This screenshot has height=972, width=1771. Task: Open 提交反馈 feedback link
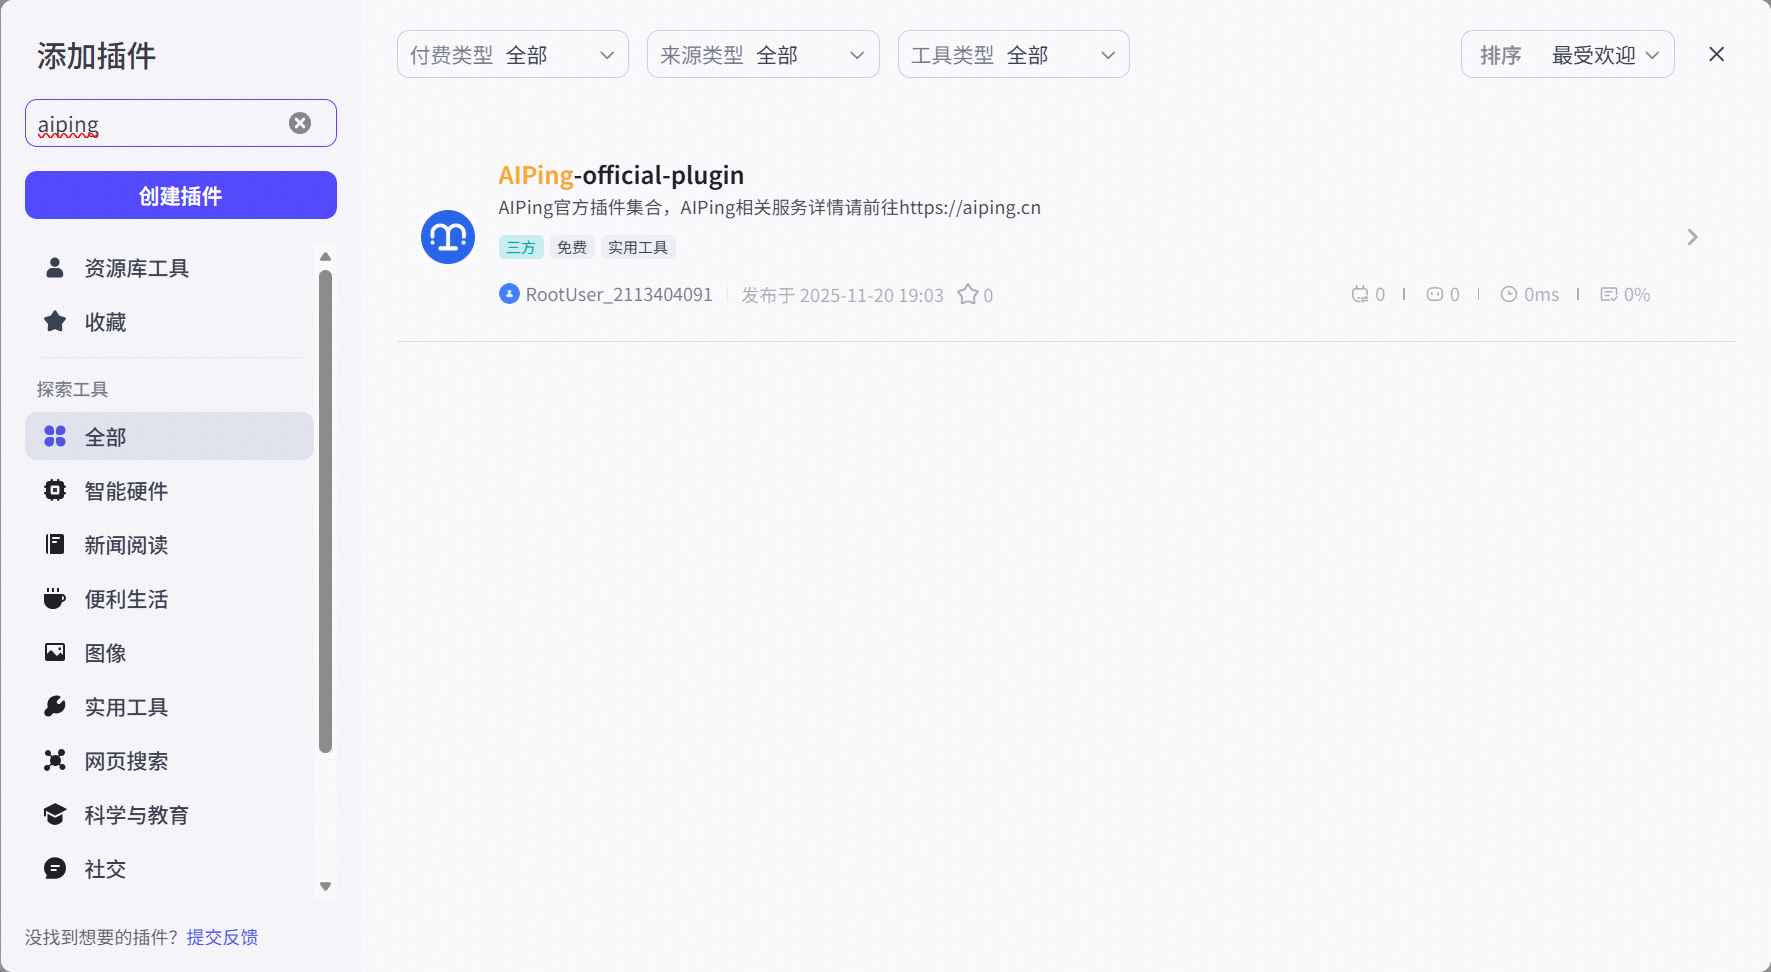click(x=221, y=937)
